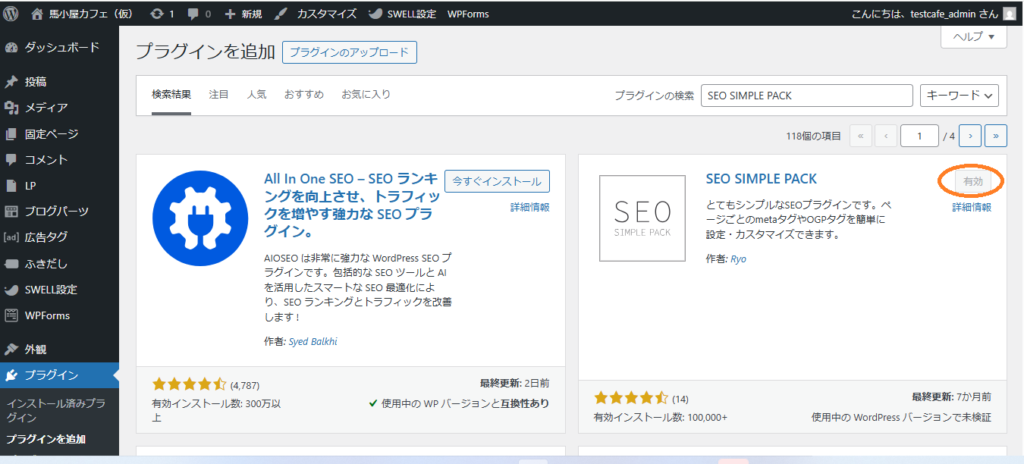Click the current page number field
Image resolution: width=1024 pixels, height=464 pixels.
tap(920, 136)
